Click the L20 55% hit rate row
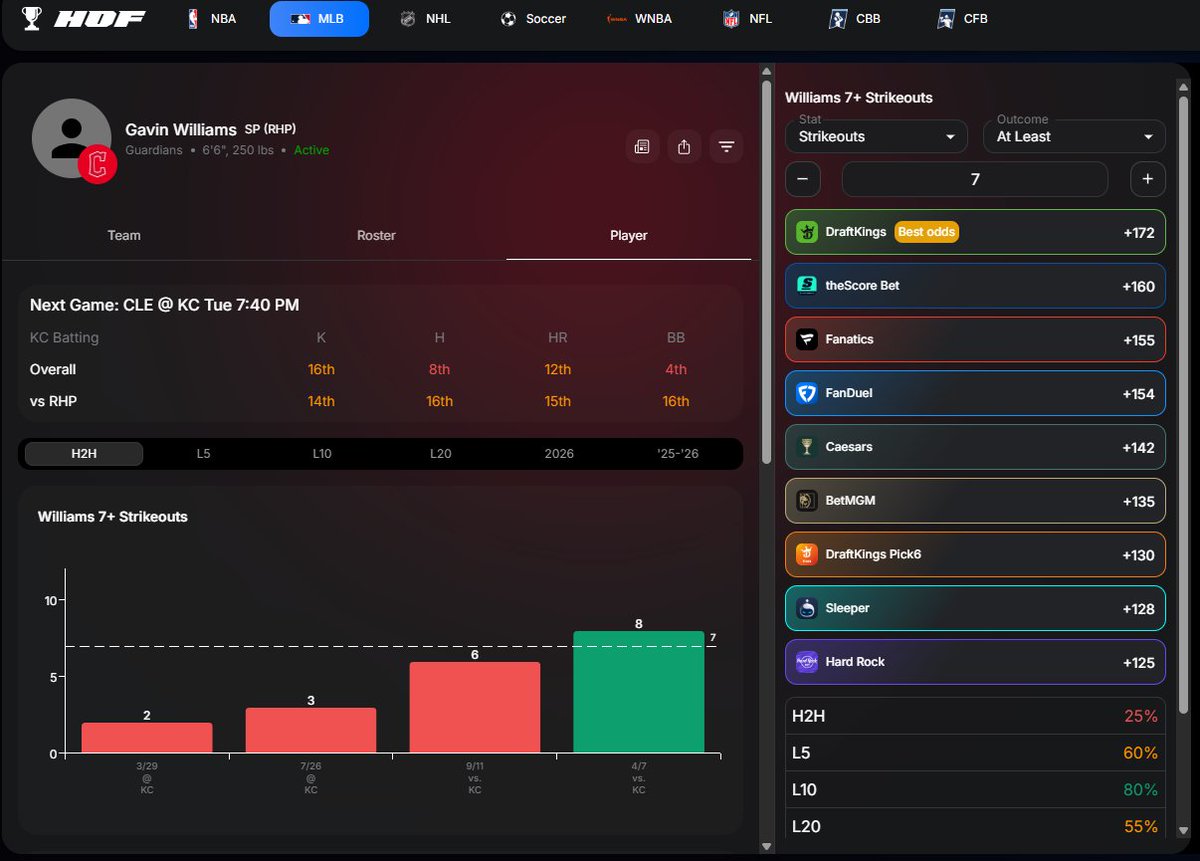Image resolution: width=1200 pixels, height=861 pixels. (975, 827)
